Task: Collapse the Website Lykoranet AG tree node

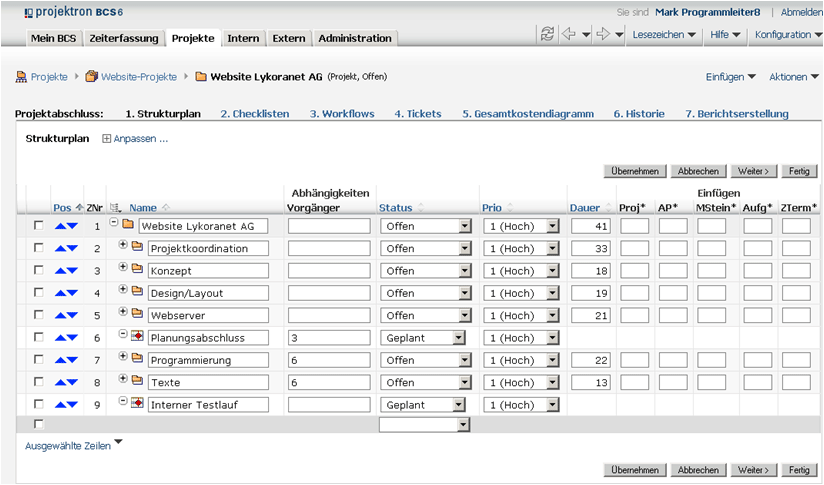Action: click(114, 223)
